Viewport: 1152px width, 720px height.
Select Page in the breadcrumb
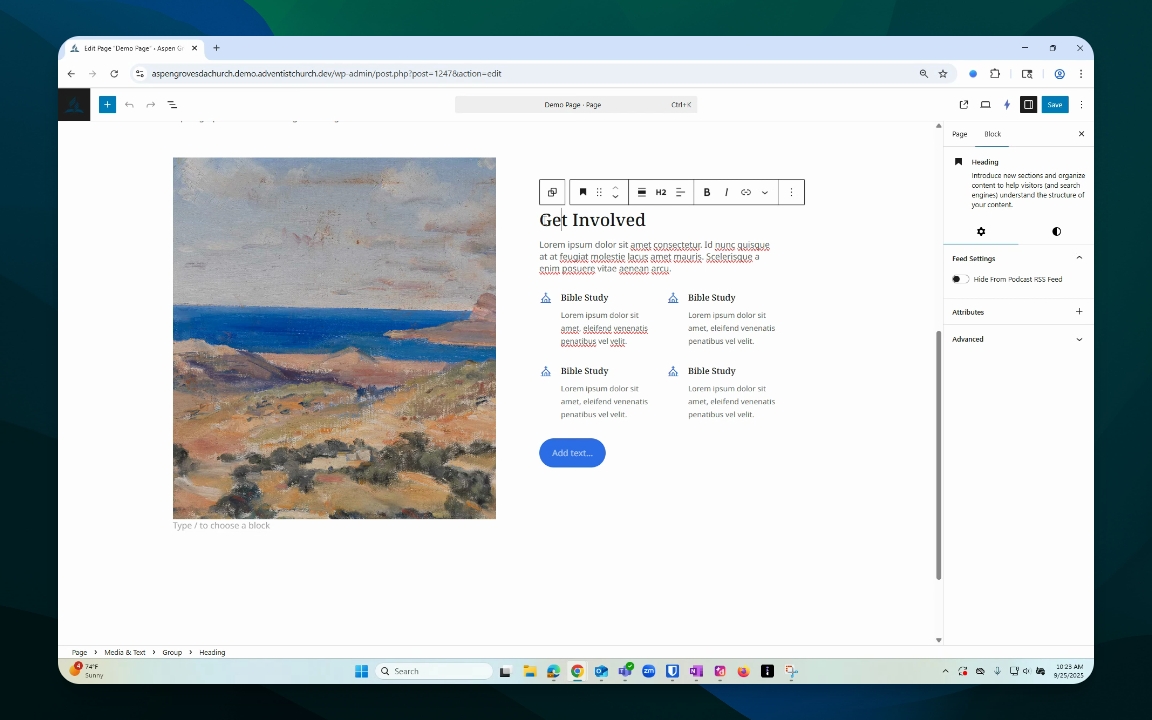[x=79, y=652]
